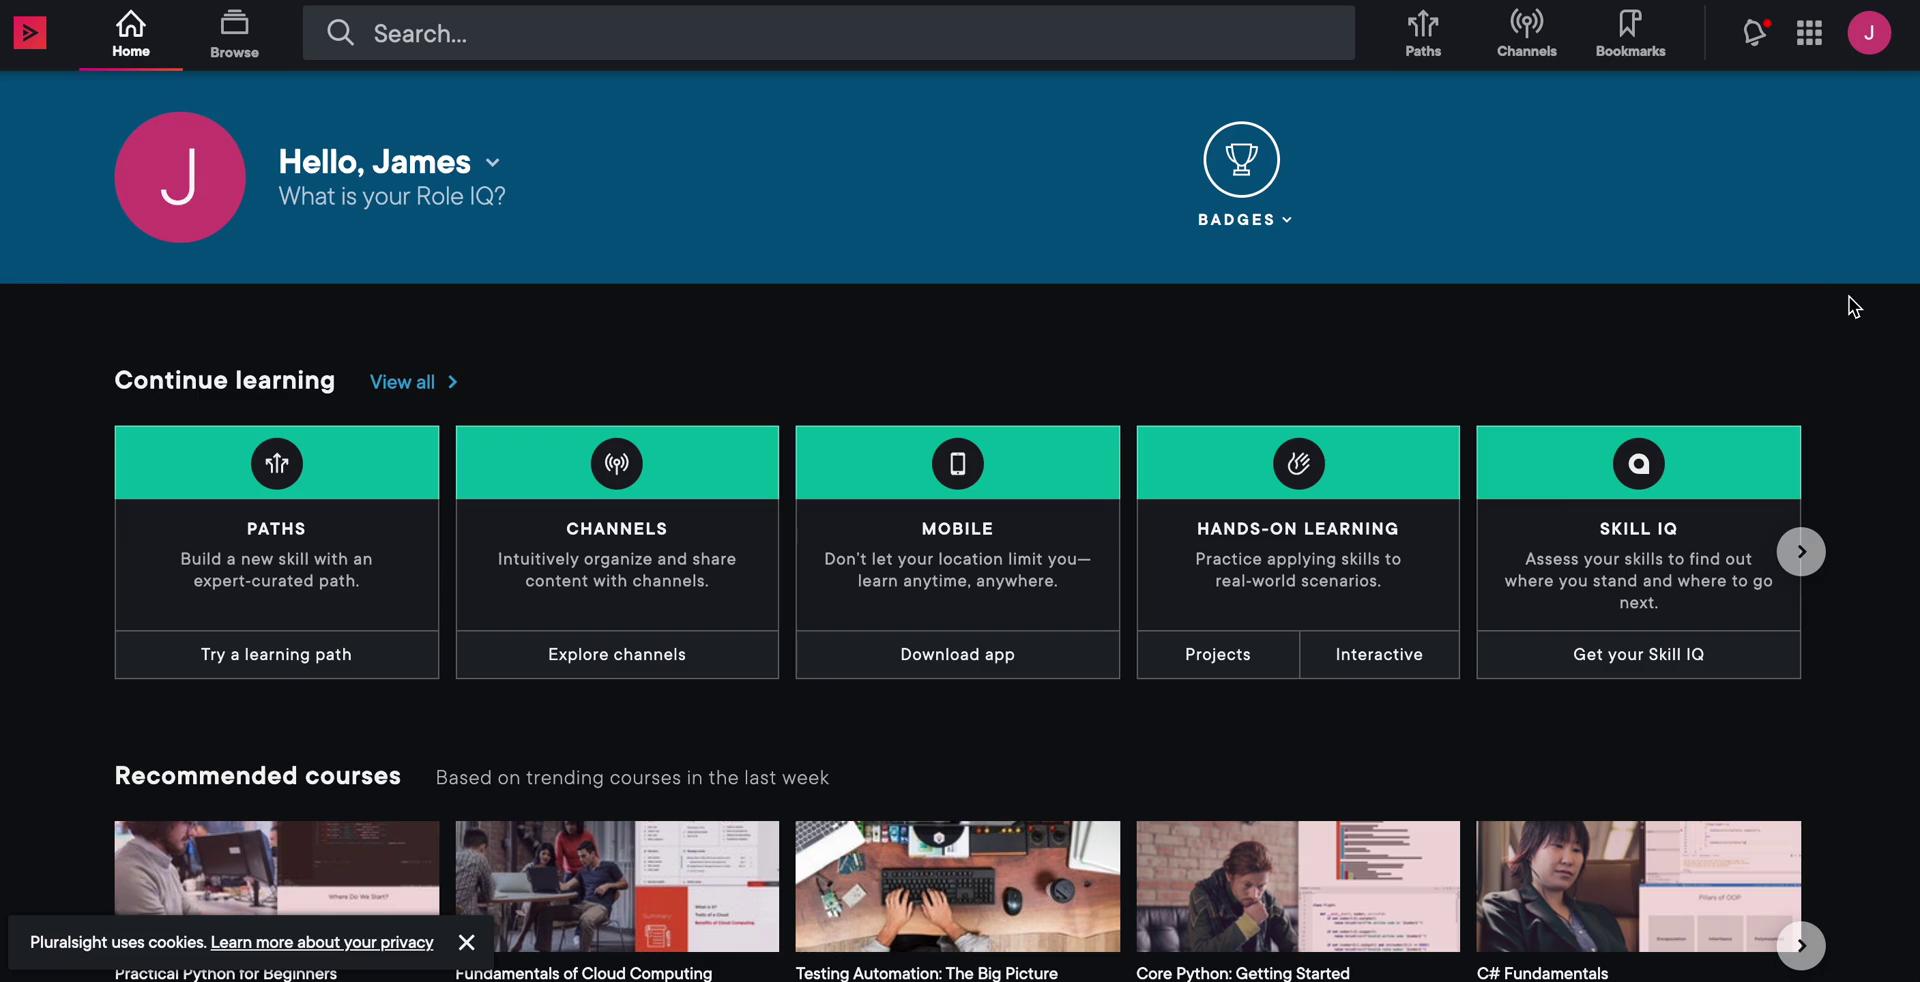Click Core Python: Getting Started title

[1243, 973]
